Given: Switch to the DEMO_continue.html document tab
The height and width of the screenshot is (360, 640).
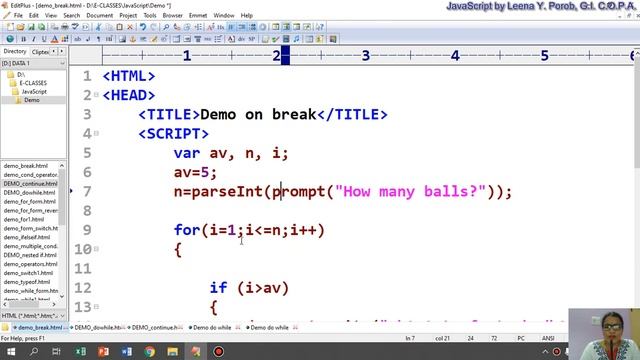Looking at the screenshot, I should coord(155,328).
